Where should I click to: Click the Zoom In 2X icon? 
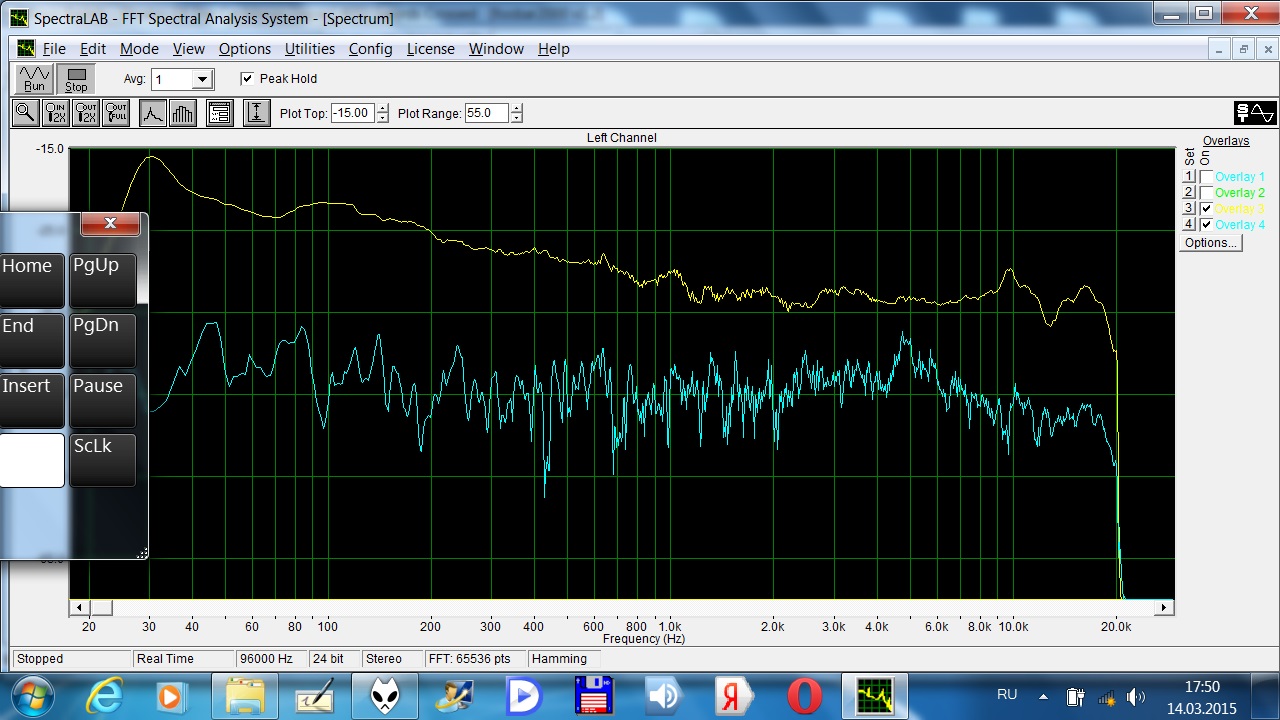[56, 113]
